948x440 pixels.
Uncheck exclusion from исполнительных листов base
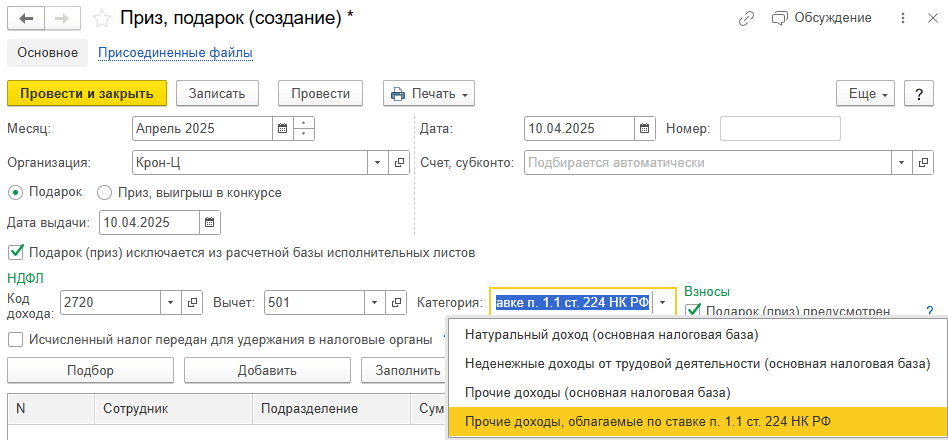[15, 252]
